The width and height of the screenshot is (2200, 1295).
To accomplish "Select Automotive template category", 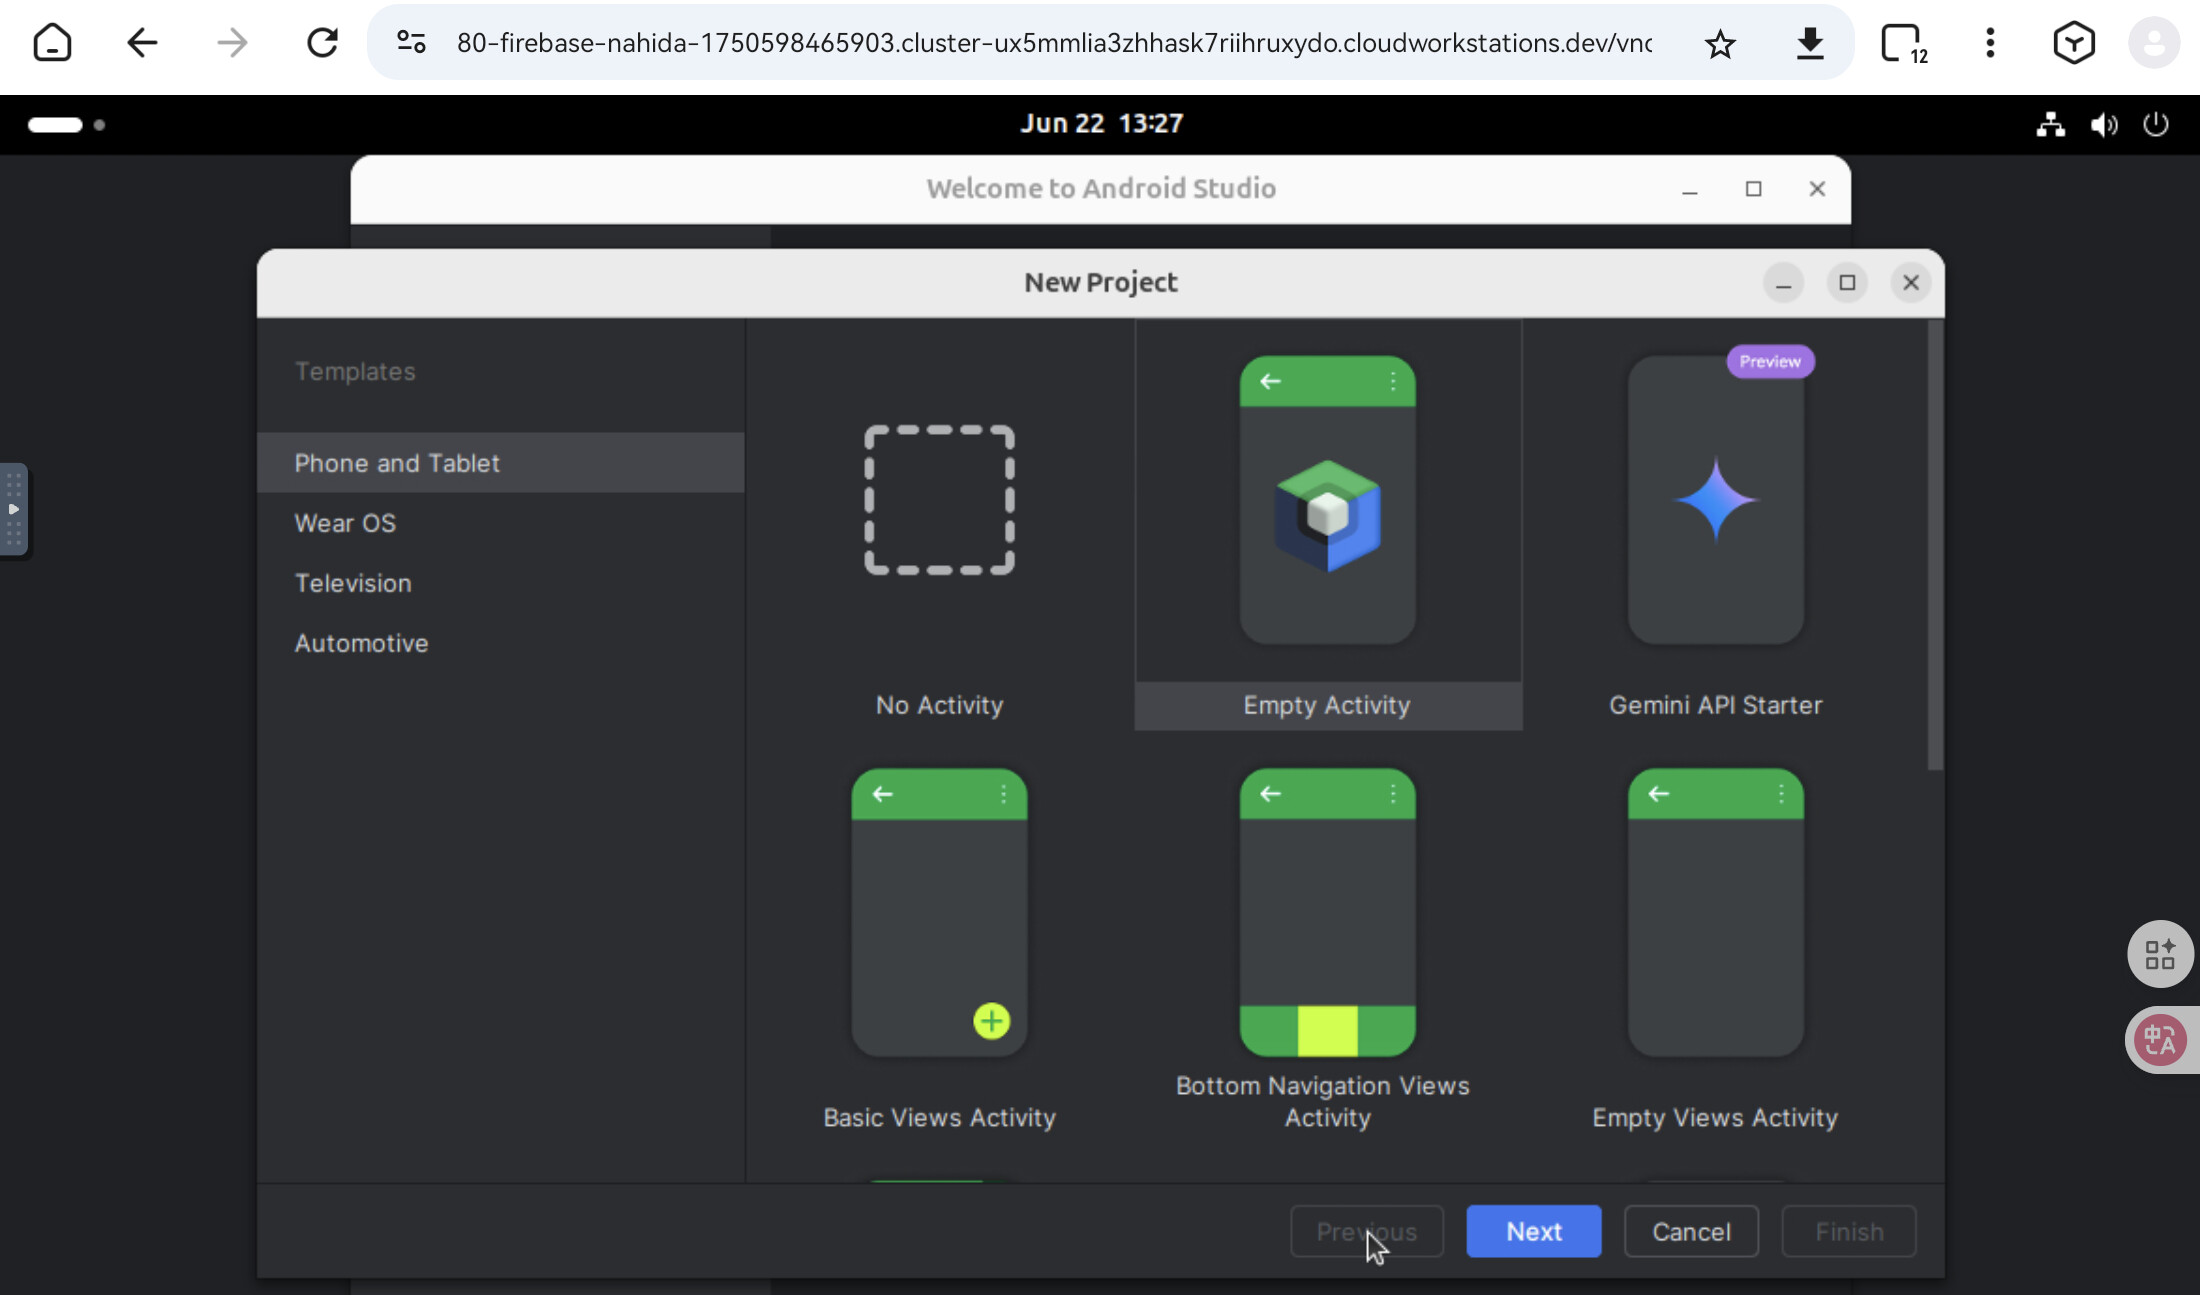I will 361,643.
